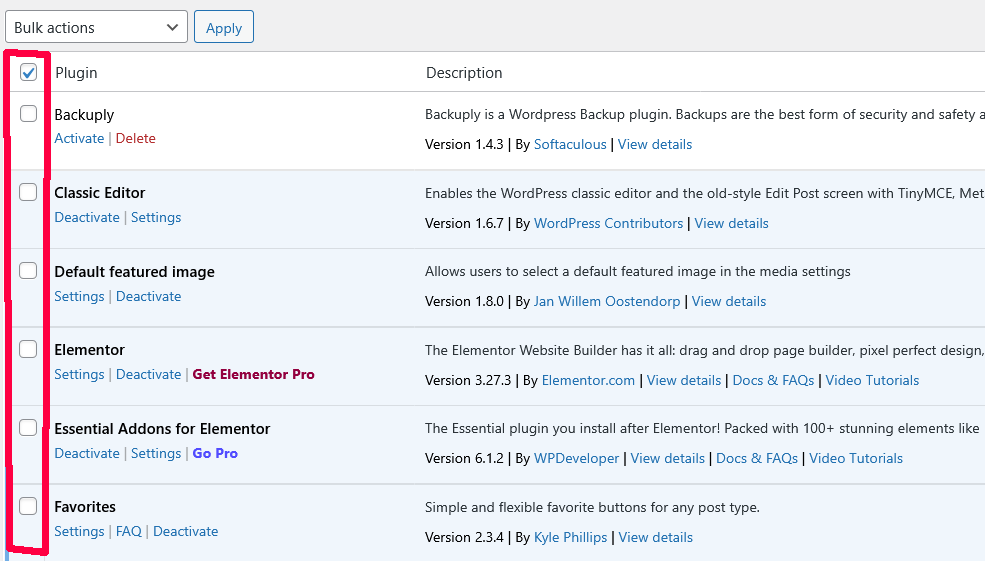View details for Default featured image
This screenshot has width=985, height=561.
(x=729, y=302)
